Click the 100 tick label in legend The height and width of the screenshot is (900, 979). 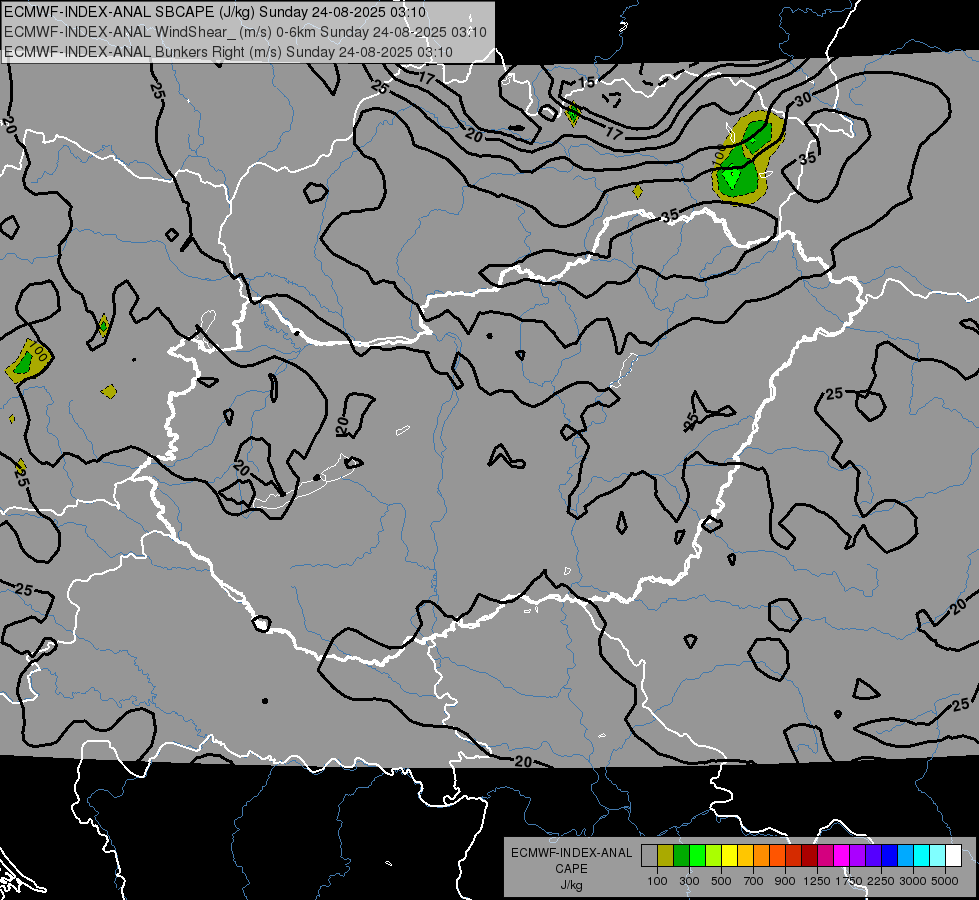tap(657, 881)
